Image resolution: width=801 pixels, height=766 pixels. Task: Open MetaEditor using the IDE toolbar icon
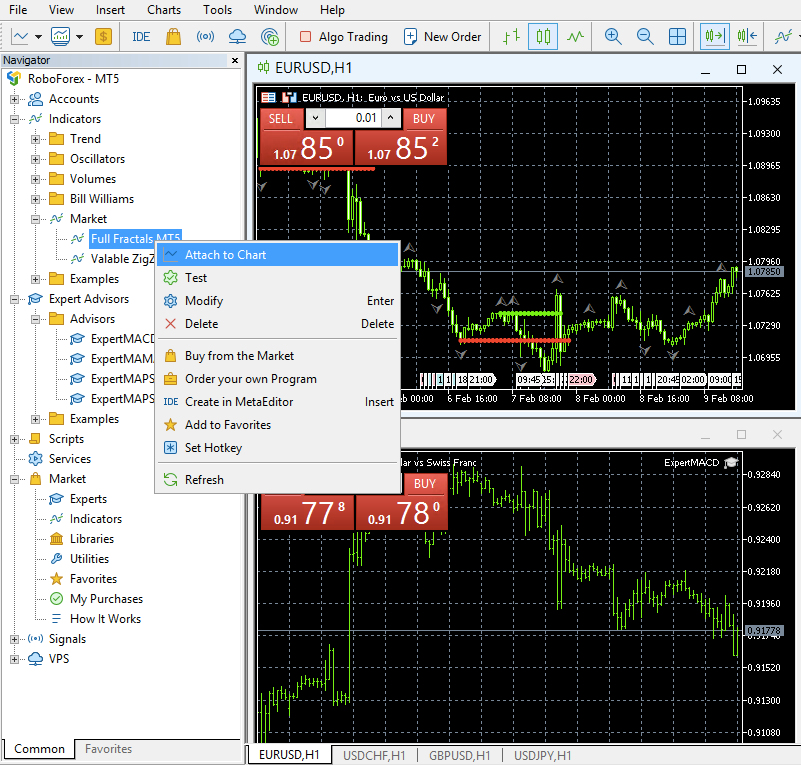pyautogui.click(x=141, y=36)
